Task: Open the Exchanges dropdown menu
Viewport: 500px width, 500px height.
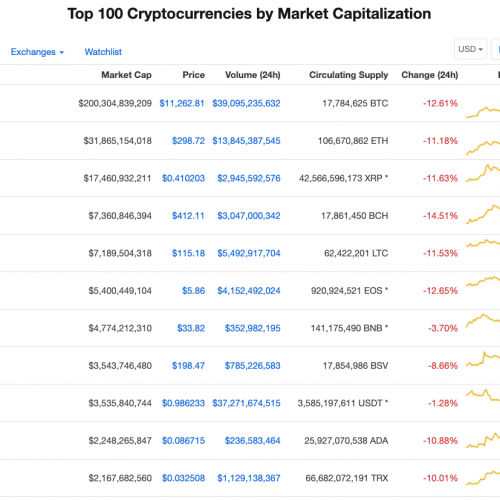Action: click(x=37, y=52)
